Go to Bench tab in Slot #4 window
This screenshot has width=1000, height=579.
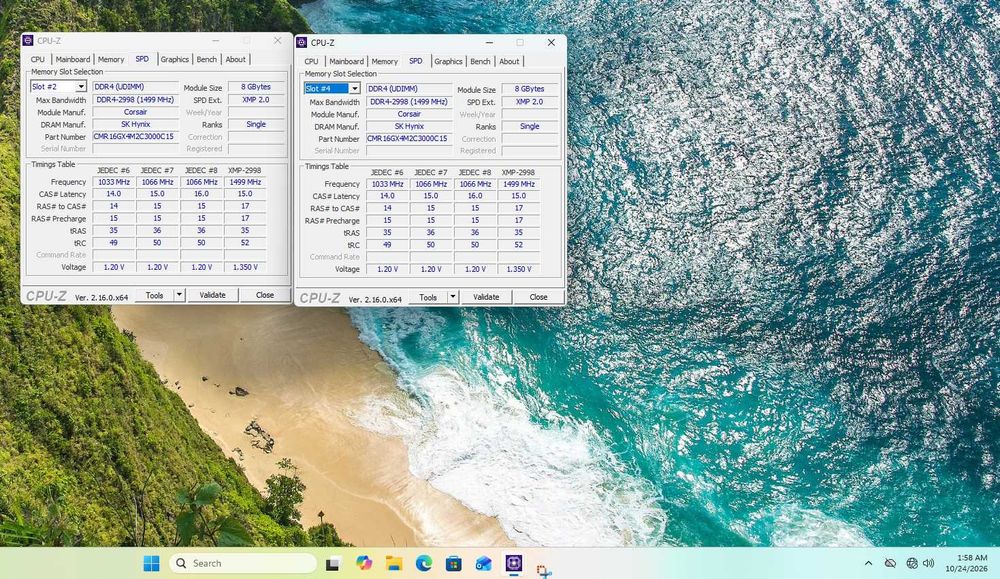[x=480, y=61]
